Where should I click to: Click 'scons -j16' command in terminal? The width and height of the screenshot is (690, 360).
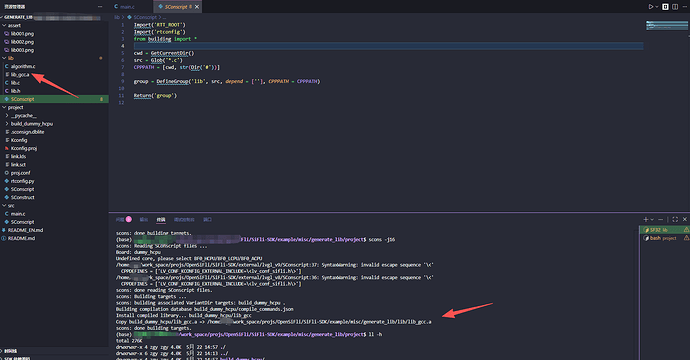coord(382,240)
